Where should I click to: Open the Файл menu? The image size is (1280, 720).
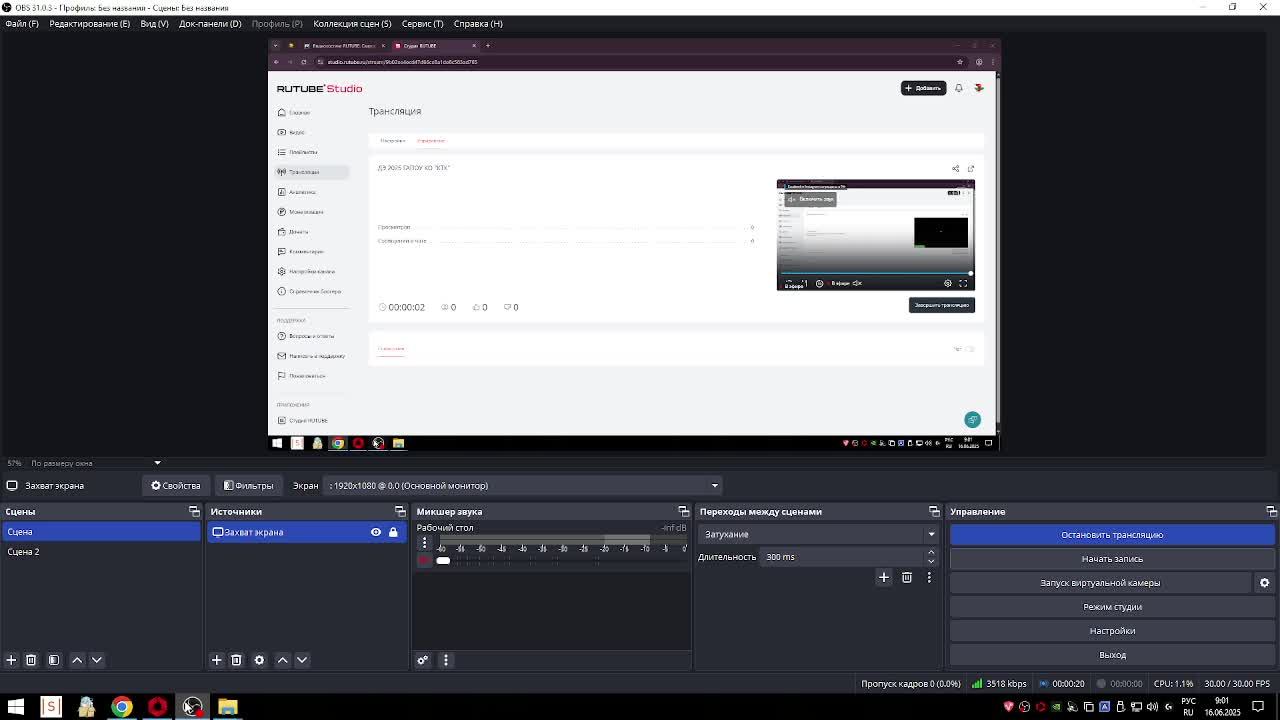(x=21, y=23)
